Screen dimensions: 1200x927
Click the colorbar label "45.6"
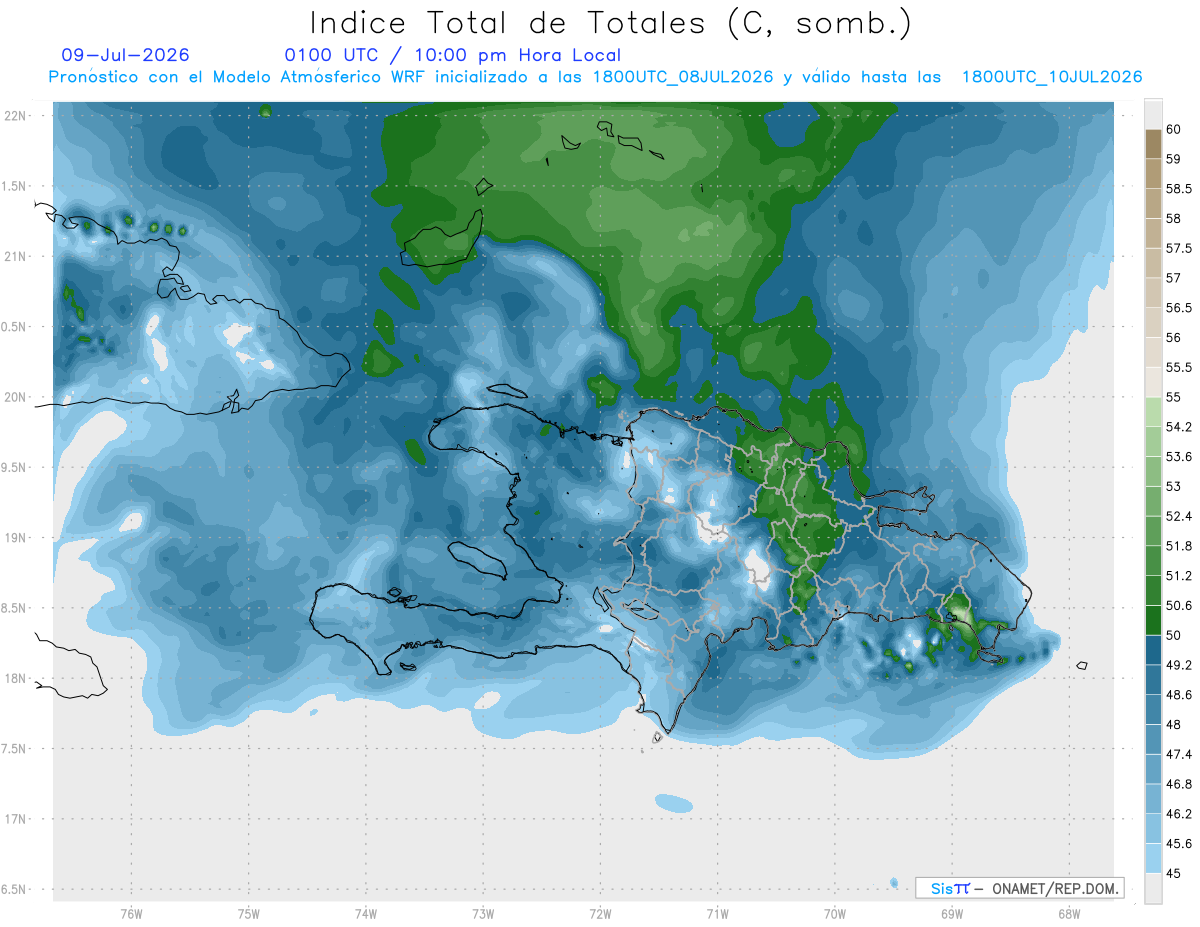pos(1180,844)
